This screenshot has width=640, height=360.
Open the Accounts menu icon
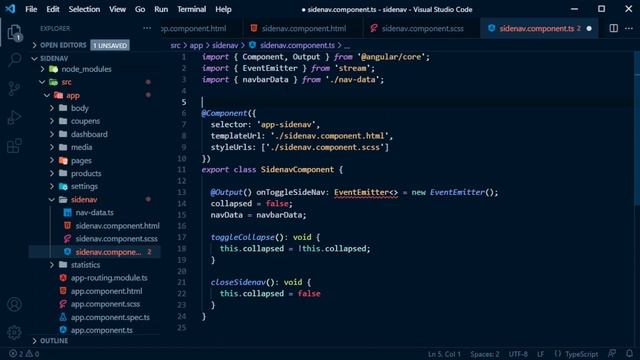pyautogui.click(x=14, y=304)
